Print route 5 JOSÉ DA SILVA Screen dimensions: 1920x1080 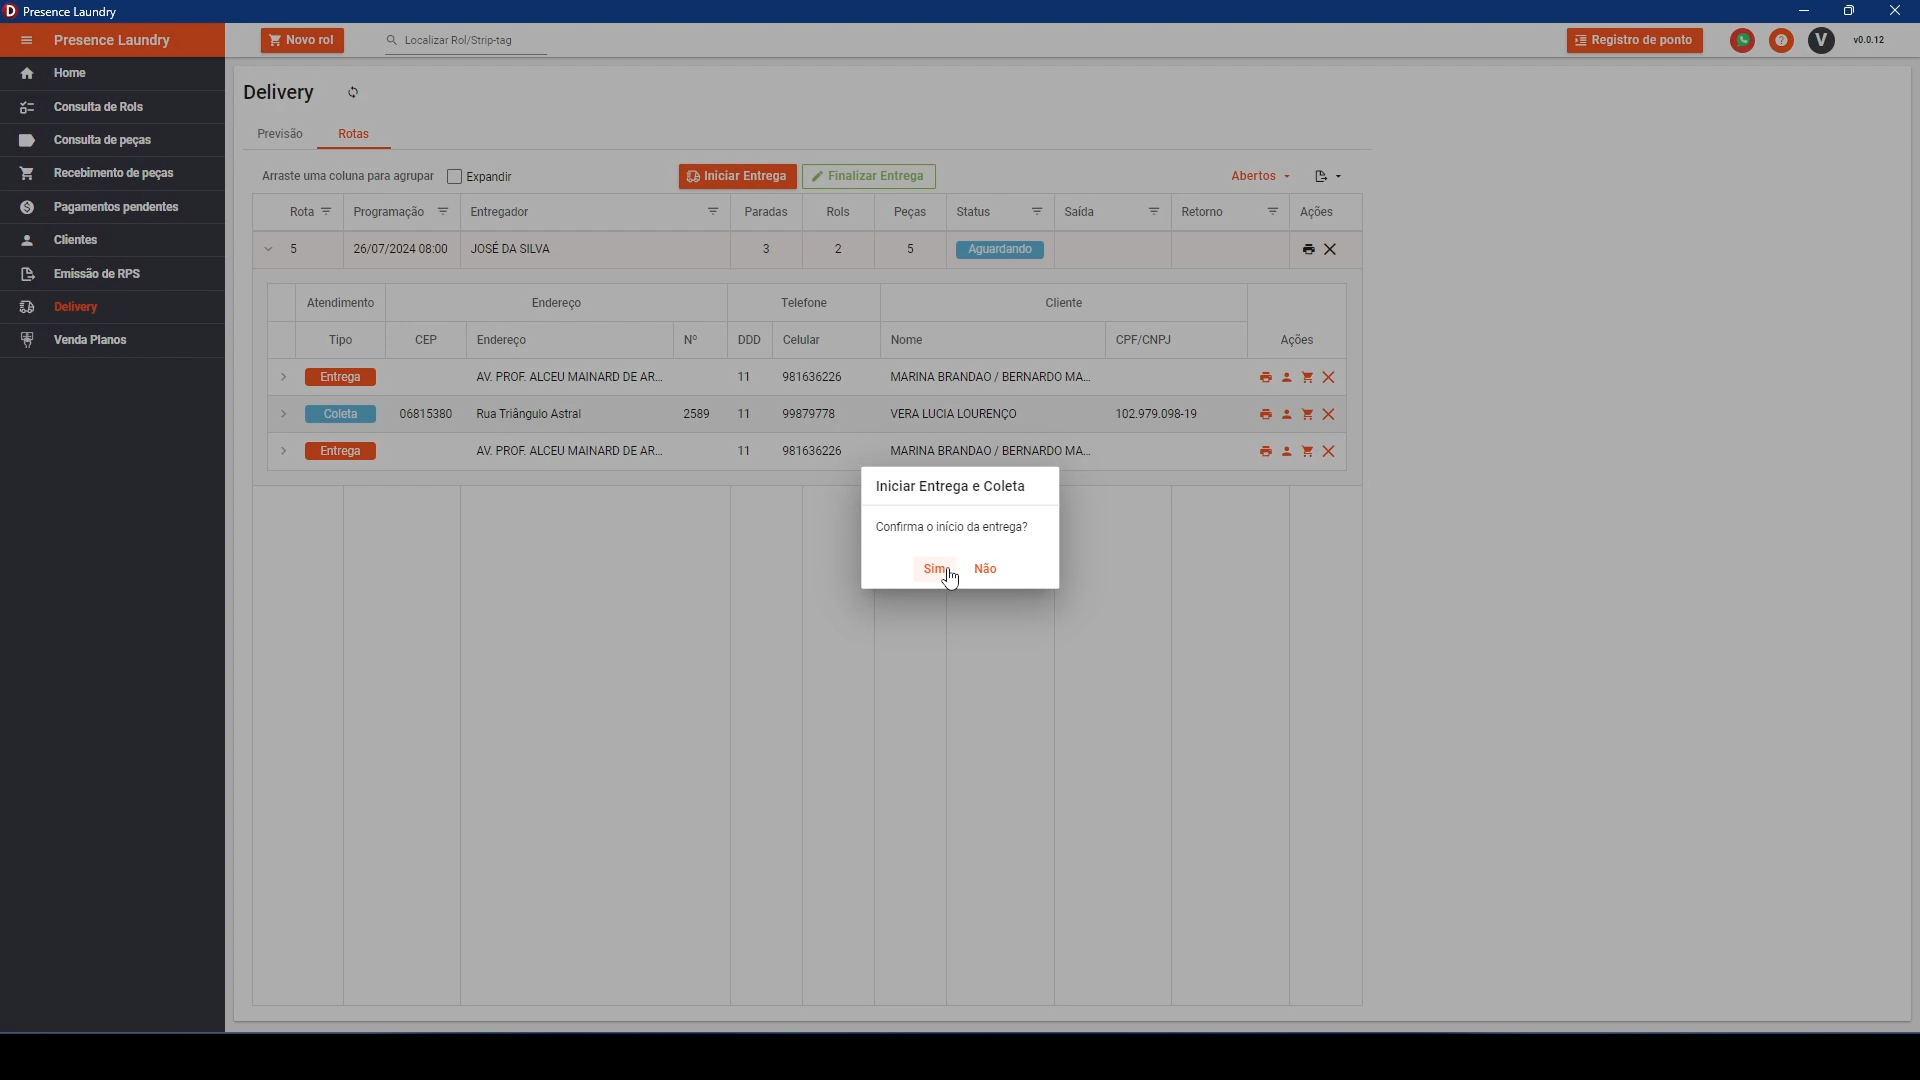(x=1309, y=250)
